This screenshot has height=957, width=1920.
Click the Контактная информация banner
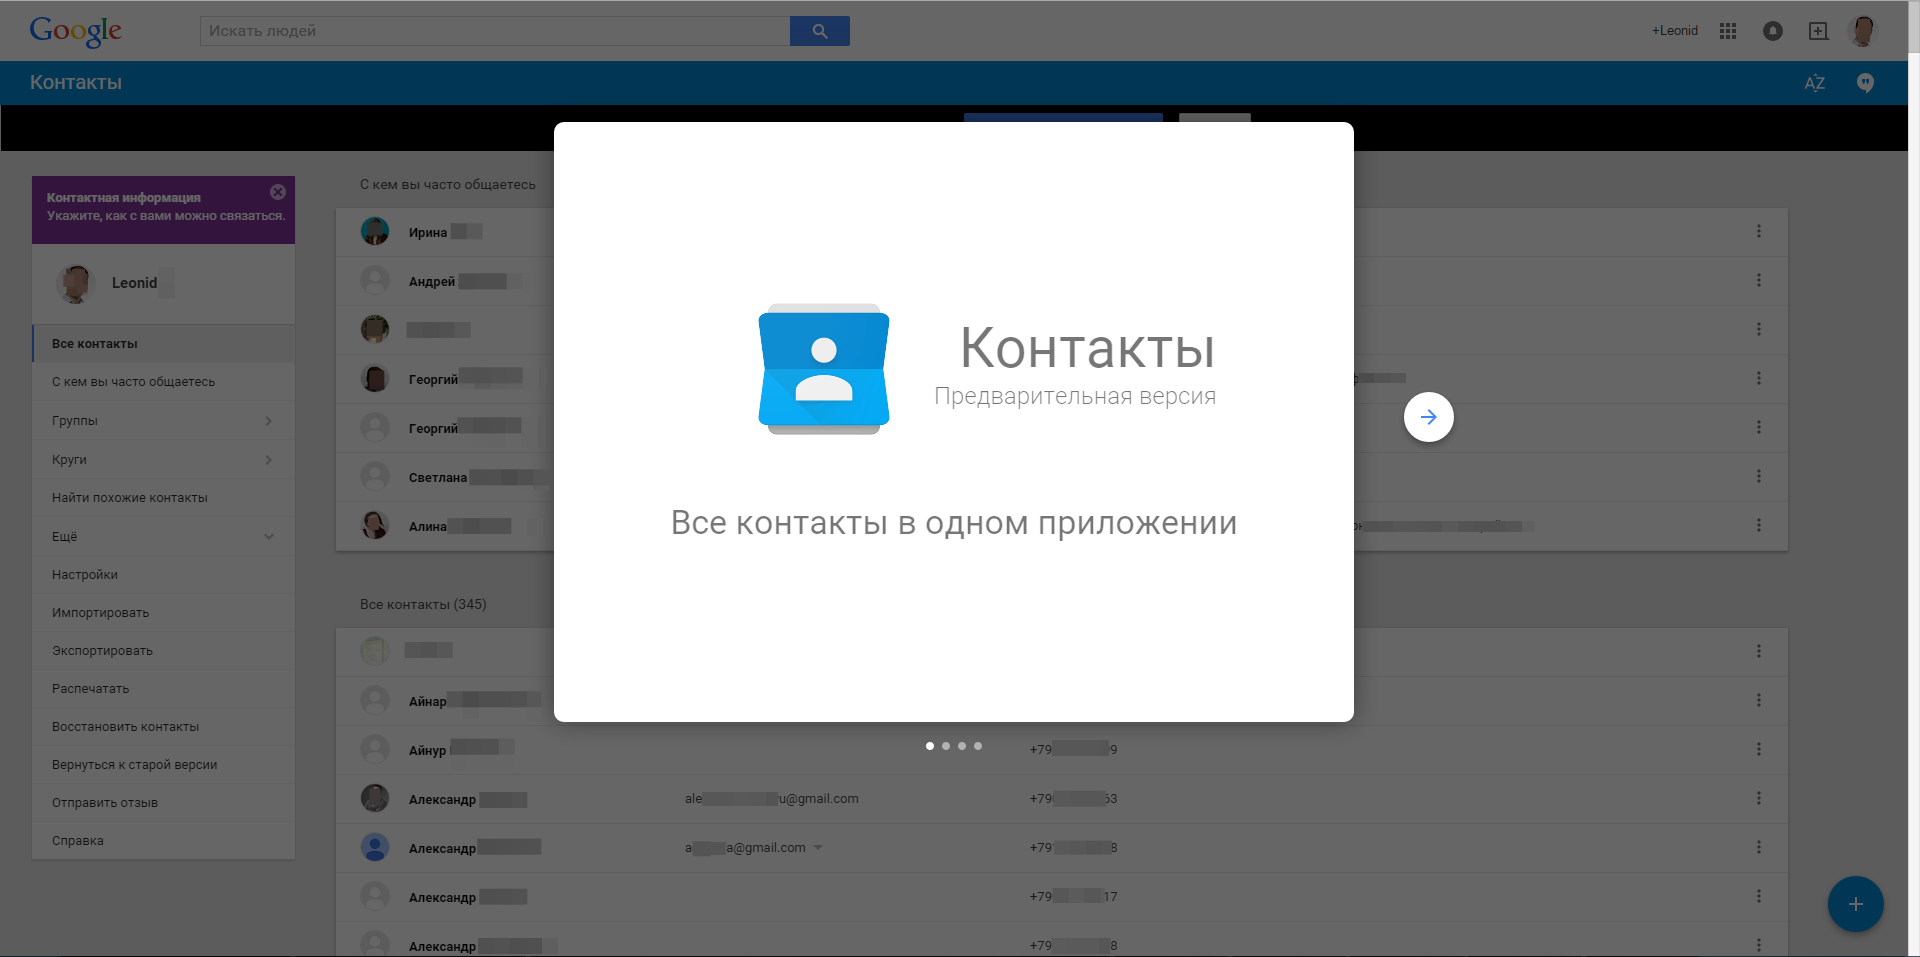coord(163,210)
